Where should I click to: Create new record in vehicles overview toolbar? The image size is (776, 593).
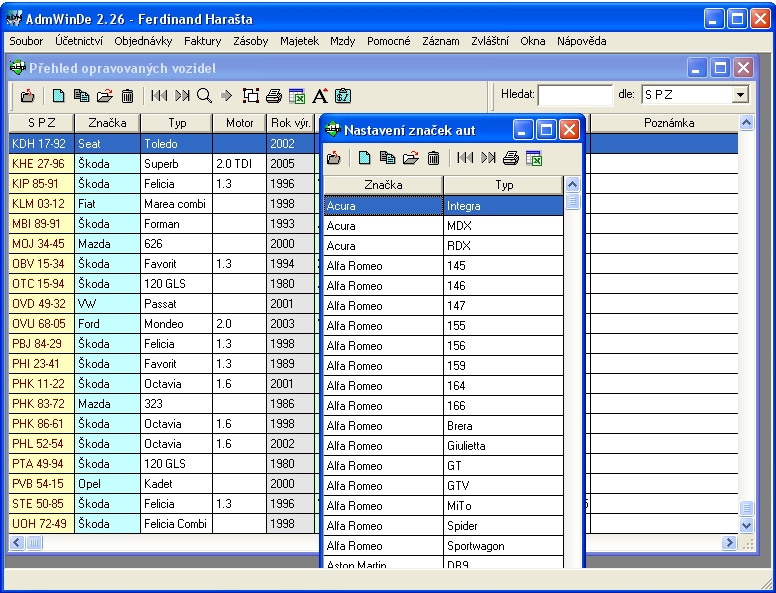click(58, 96)
